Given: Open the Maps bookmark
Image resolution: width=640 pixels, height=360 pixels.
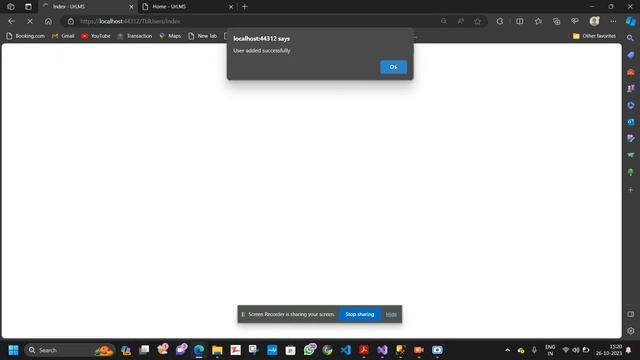Looking at the screenshot, I should tap(170, 36).
